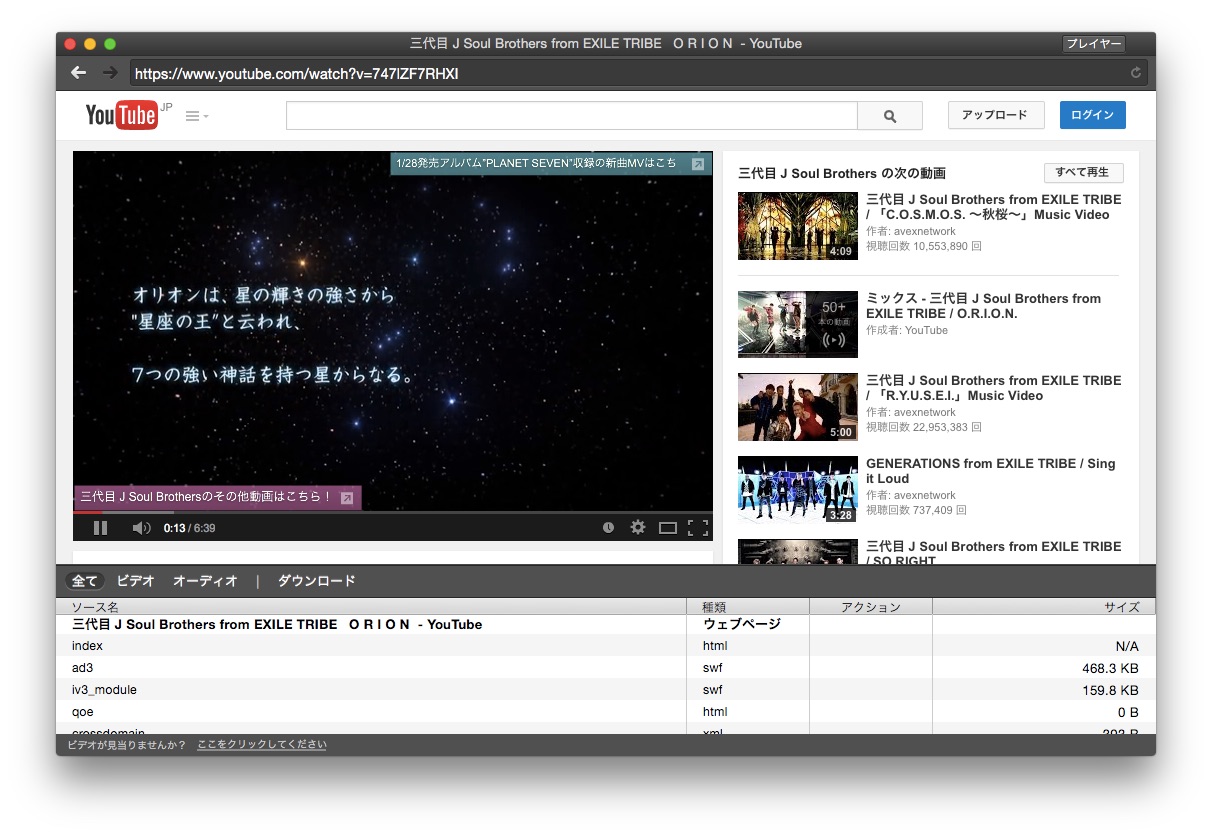The height and width of the screenshot is (836, 1212).
Task: Open C.O.S.M.O.S. Music Video thumbnail
Action: [798, 226]
